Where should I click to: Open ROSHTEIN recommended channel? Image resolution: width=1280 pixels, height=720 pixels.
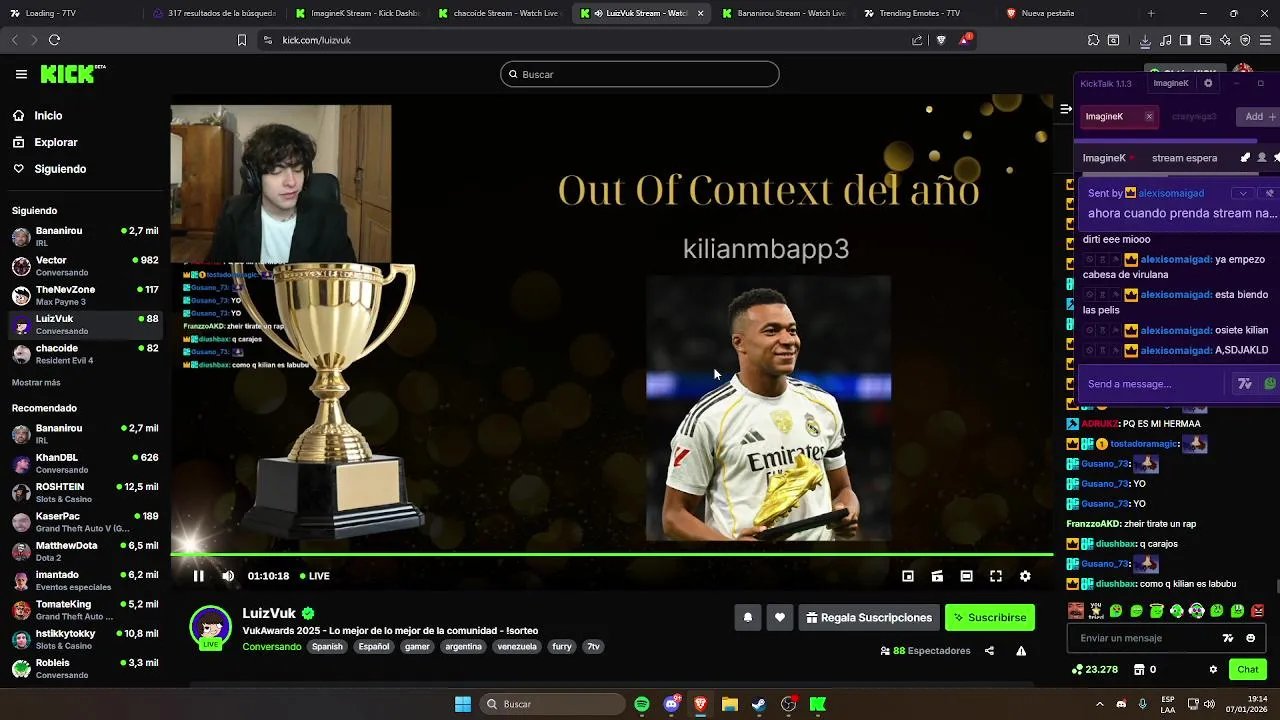[x=84, y=492]
